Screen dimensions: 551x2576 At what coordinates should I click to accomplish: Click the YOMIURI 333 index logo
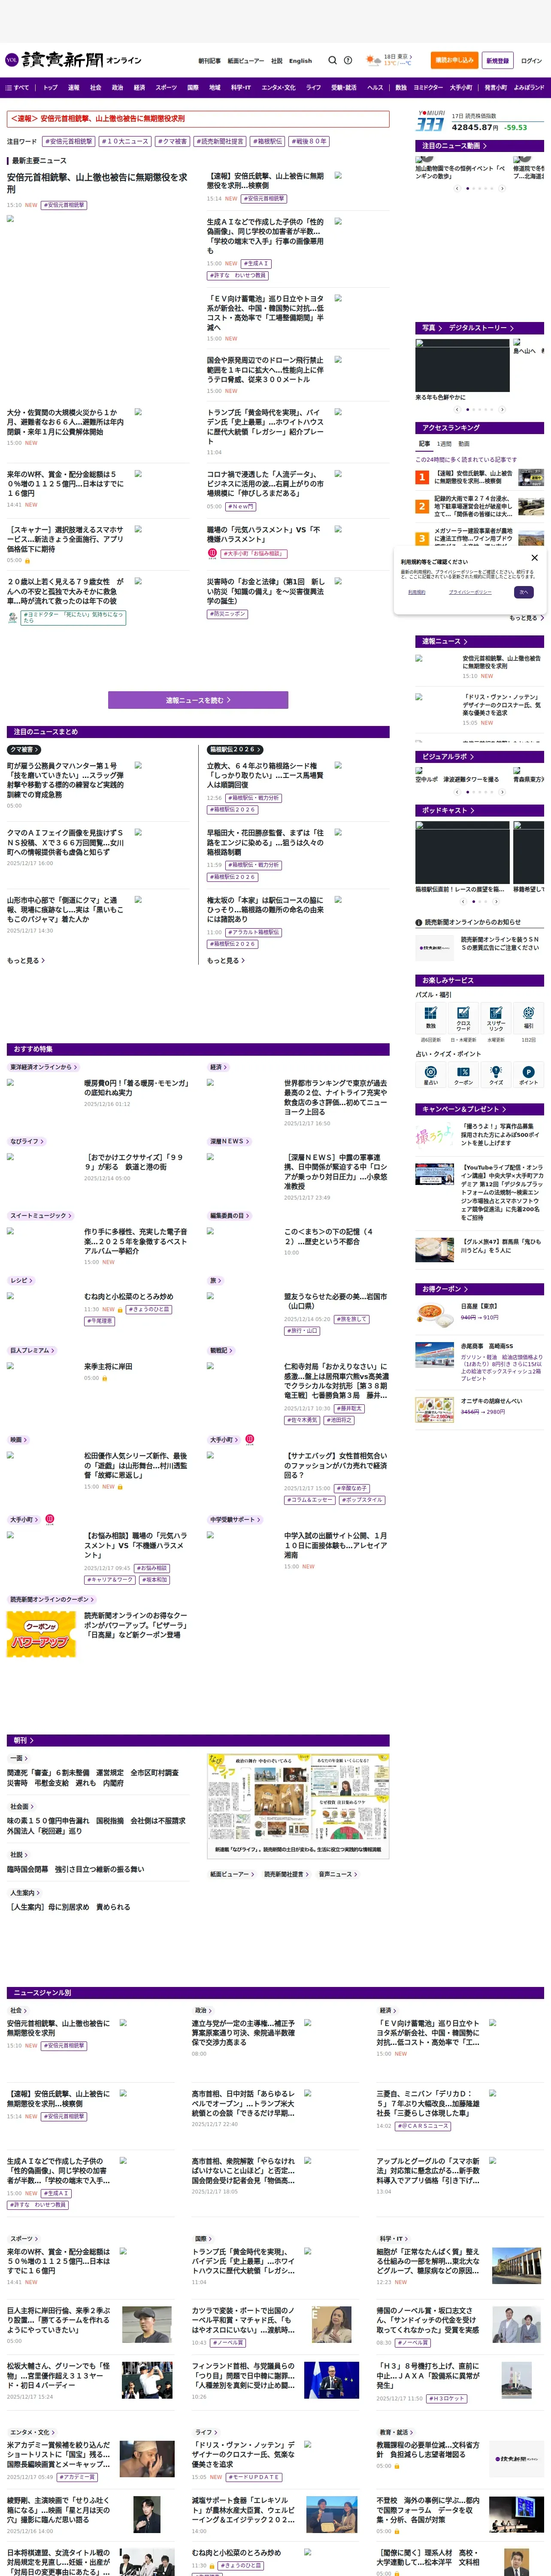click(x=430, y=121)
